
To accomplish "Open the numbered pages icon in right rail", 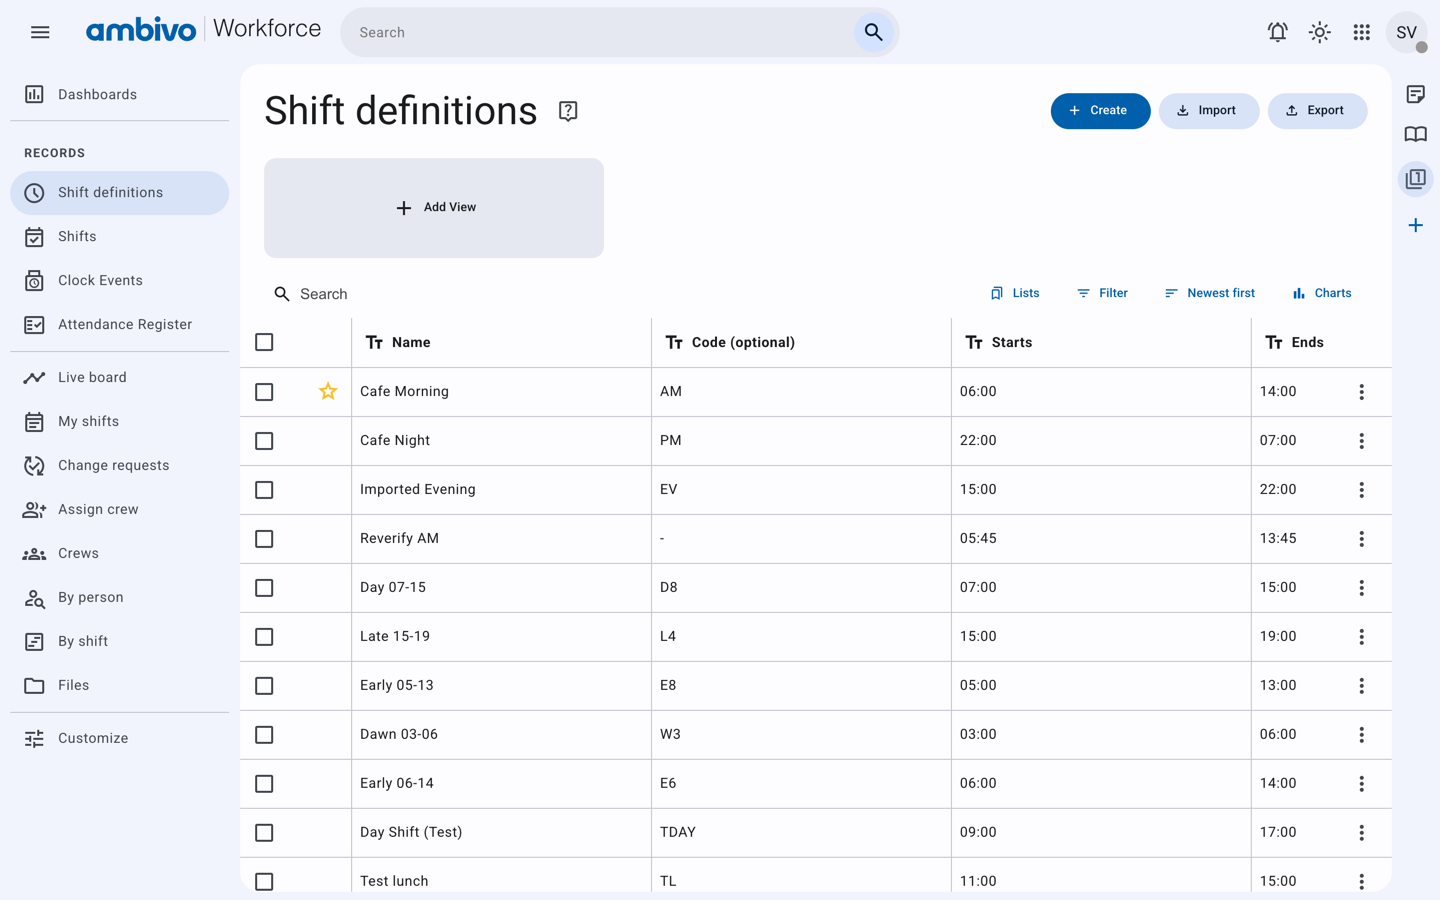I will (1415, 179).
